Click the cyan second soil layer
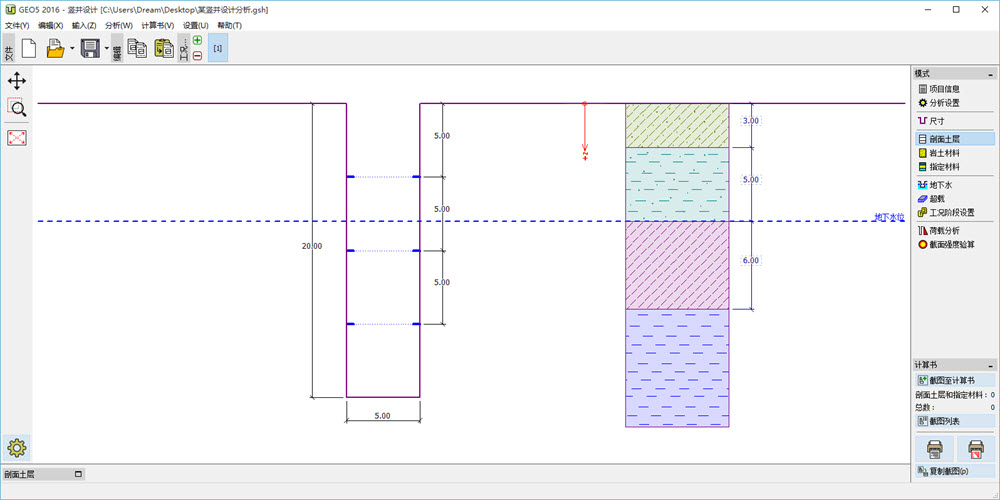The image size is (1000, 500). (677, 184)
